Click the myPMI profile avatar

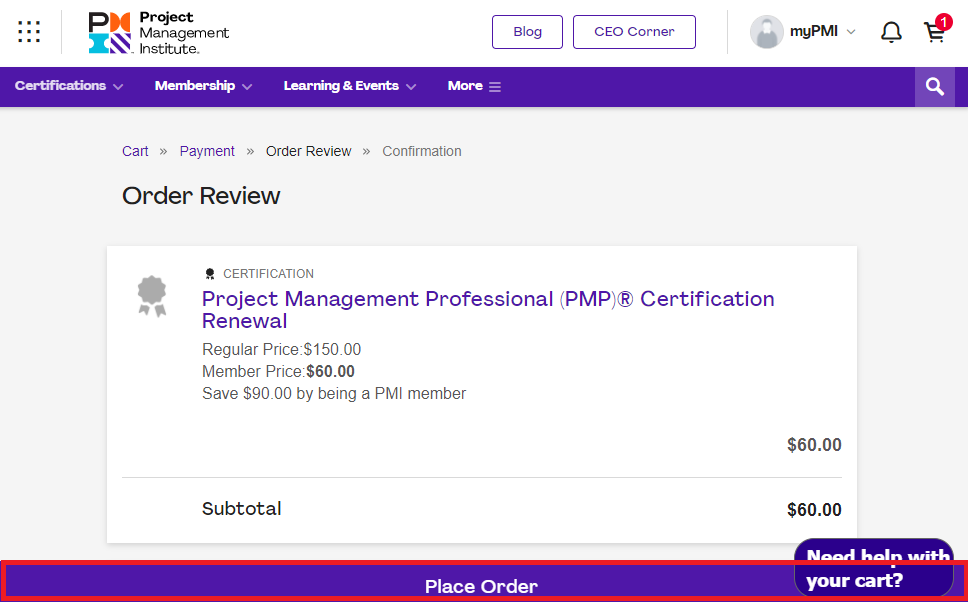(767, 32)
